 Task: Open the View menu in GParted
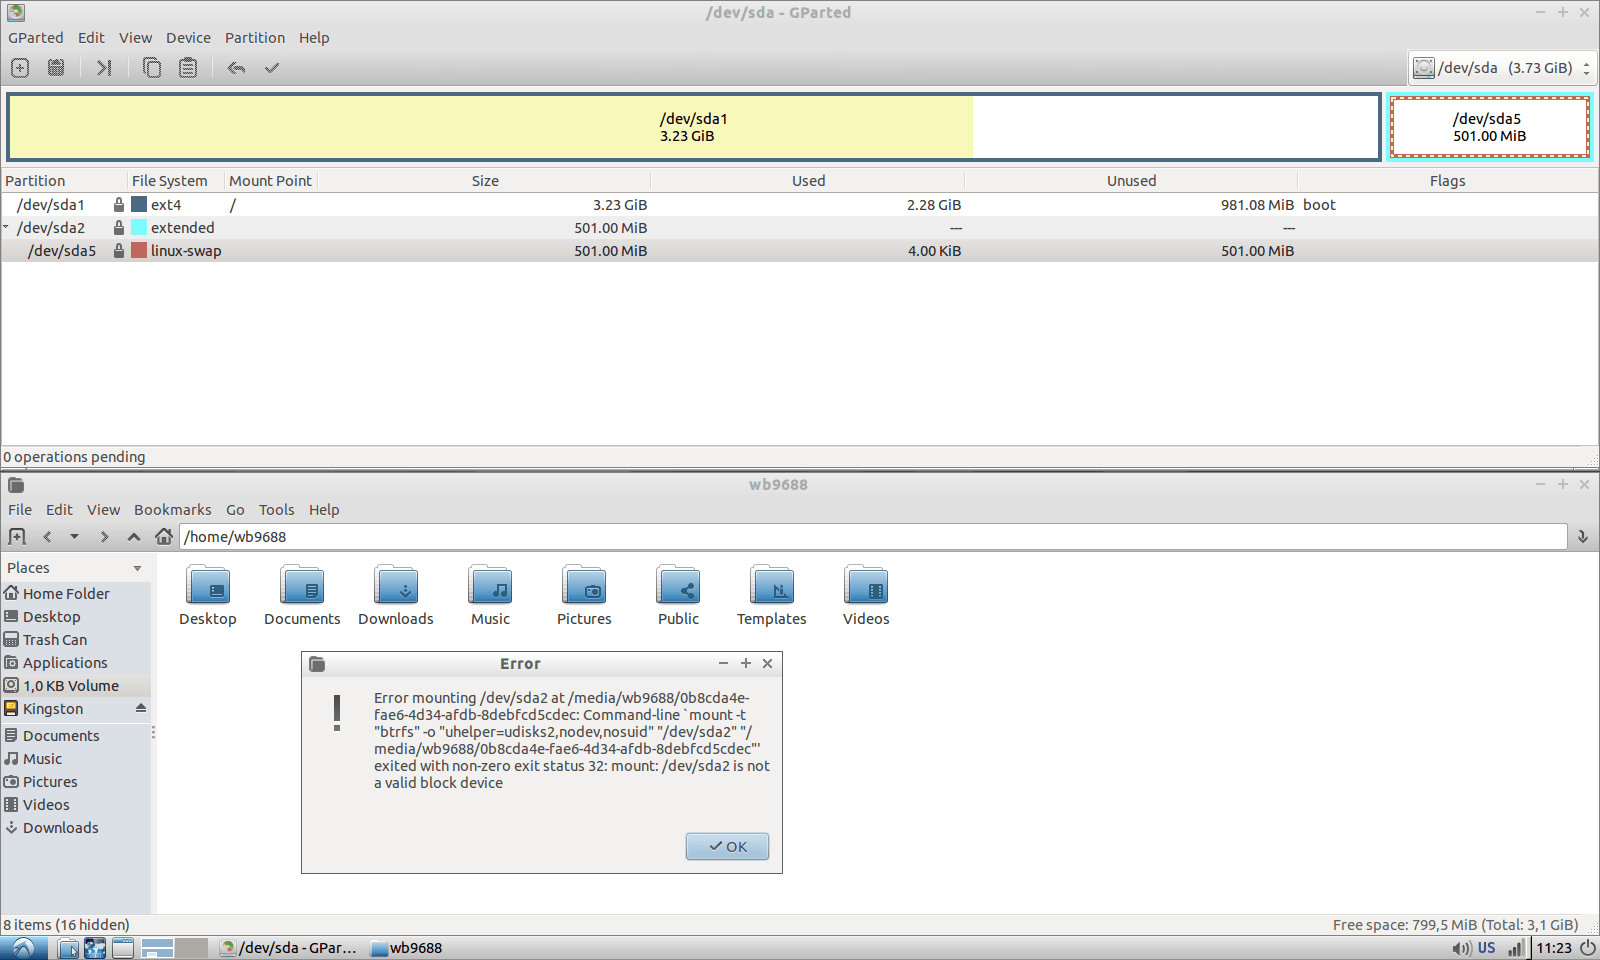pyautogui.click(x=136, y=38)
